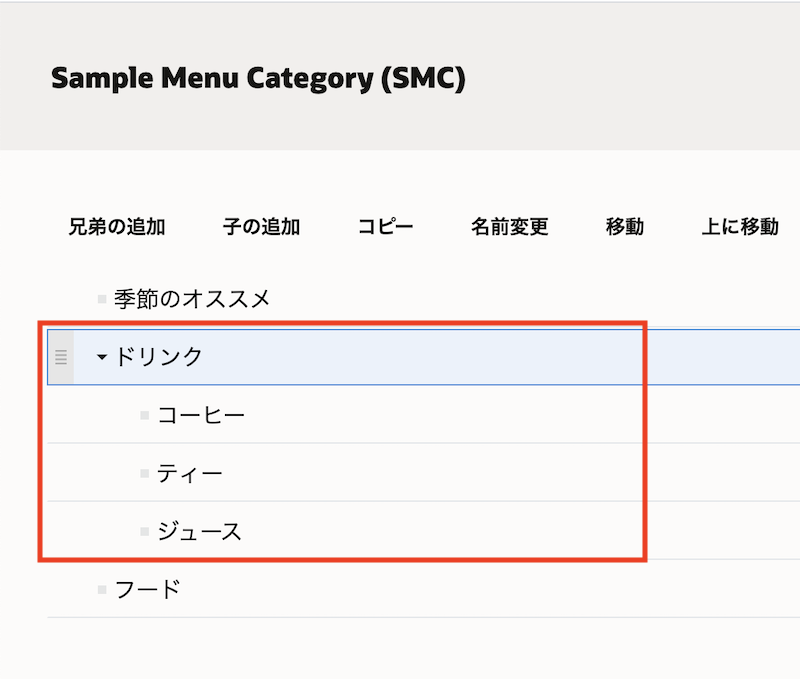The height and width of the screenshot is (679, 800).
Task: Click the square icon beside フード
Action: click(100, 589)
